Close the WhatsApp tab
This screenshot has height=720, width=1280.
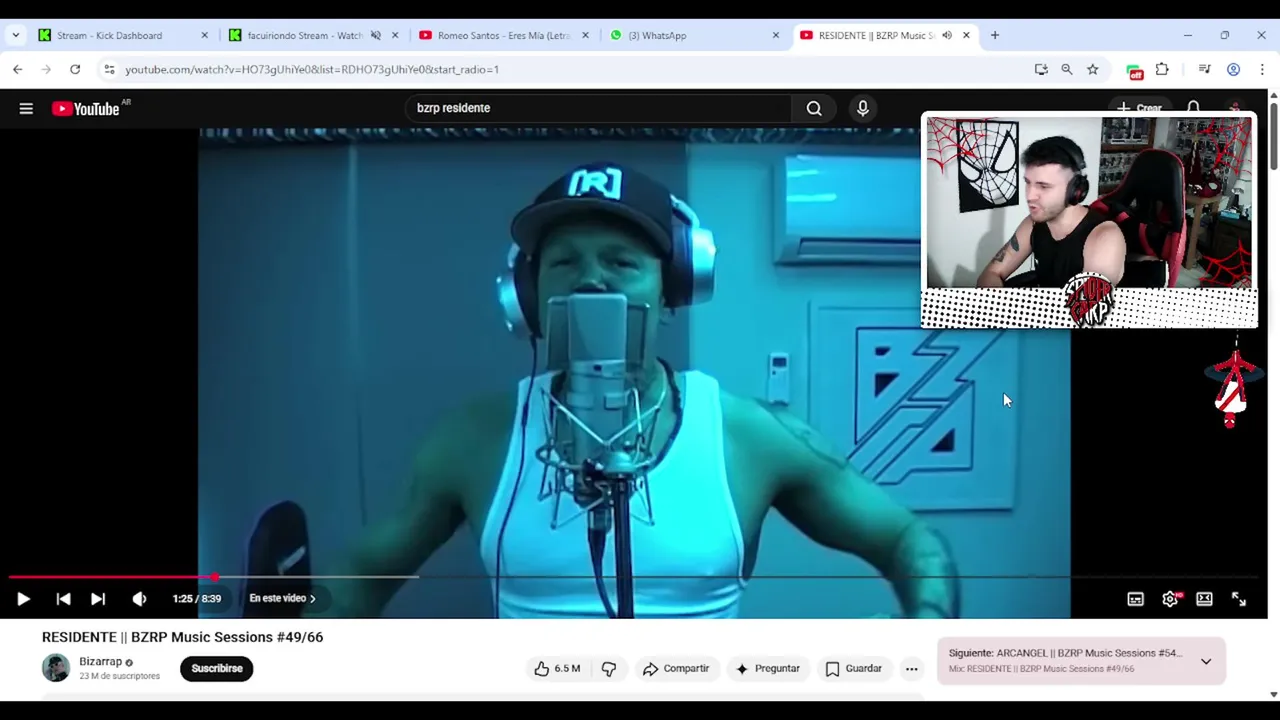tap(775, 35)
